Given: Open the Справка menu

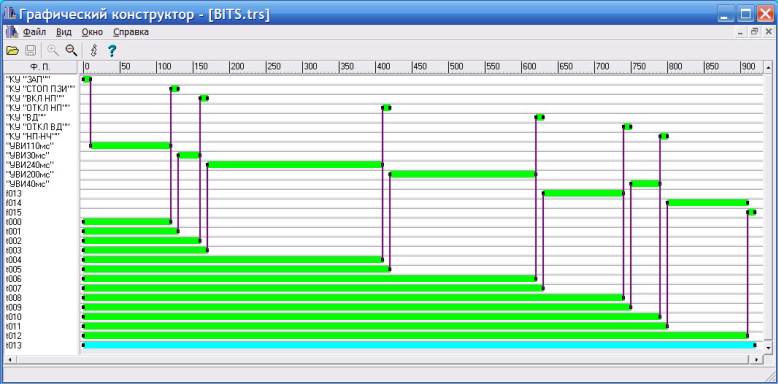Looking at the screenshot, I should click(131, 32).
